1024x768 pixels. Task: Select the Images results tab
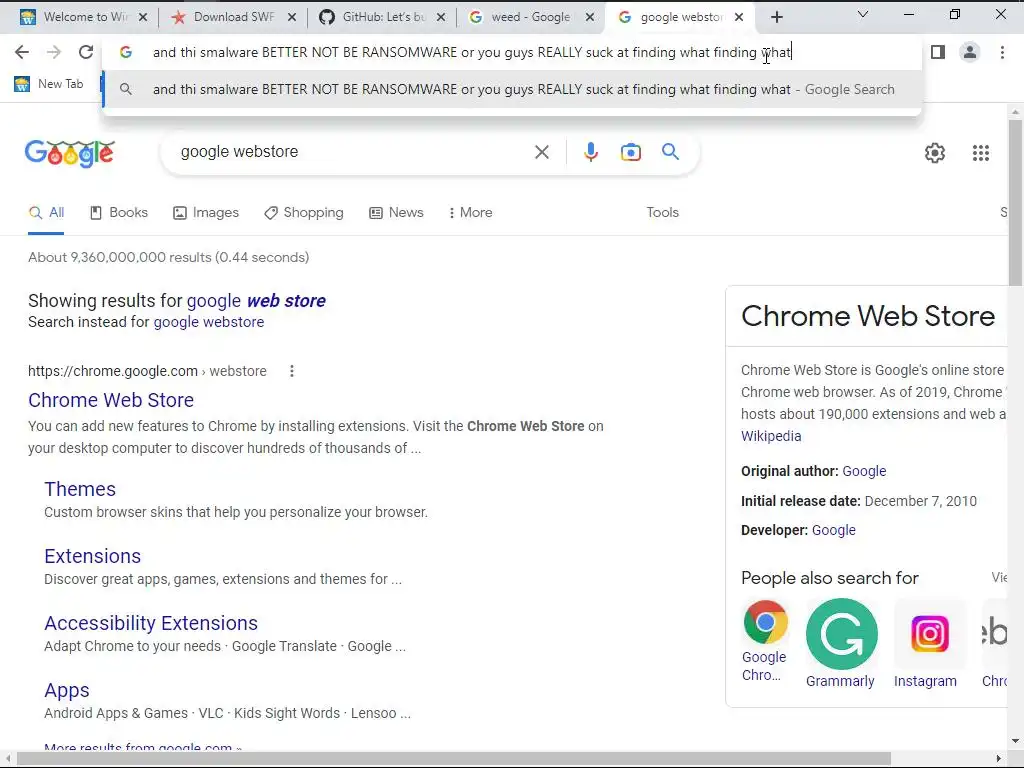tap(206, 213)
